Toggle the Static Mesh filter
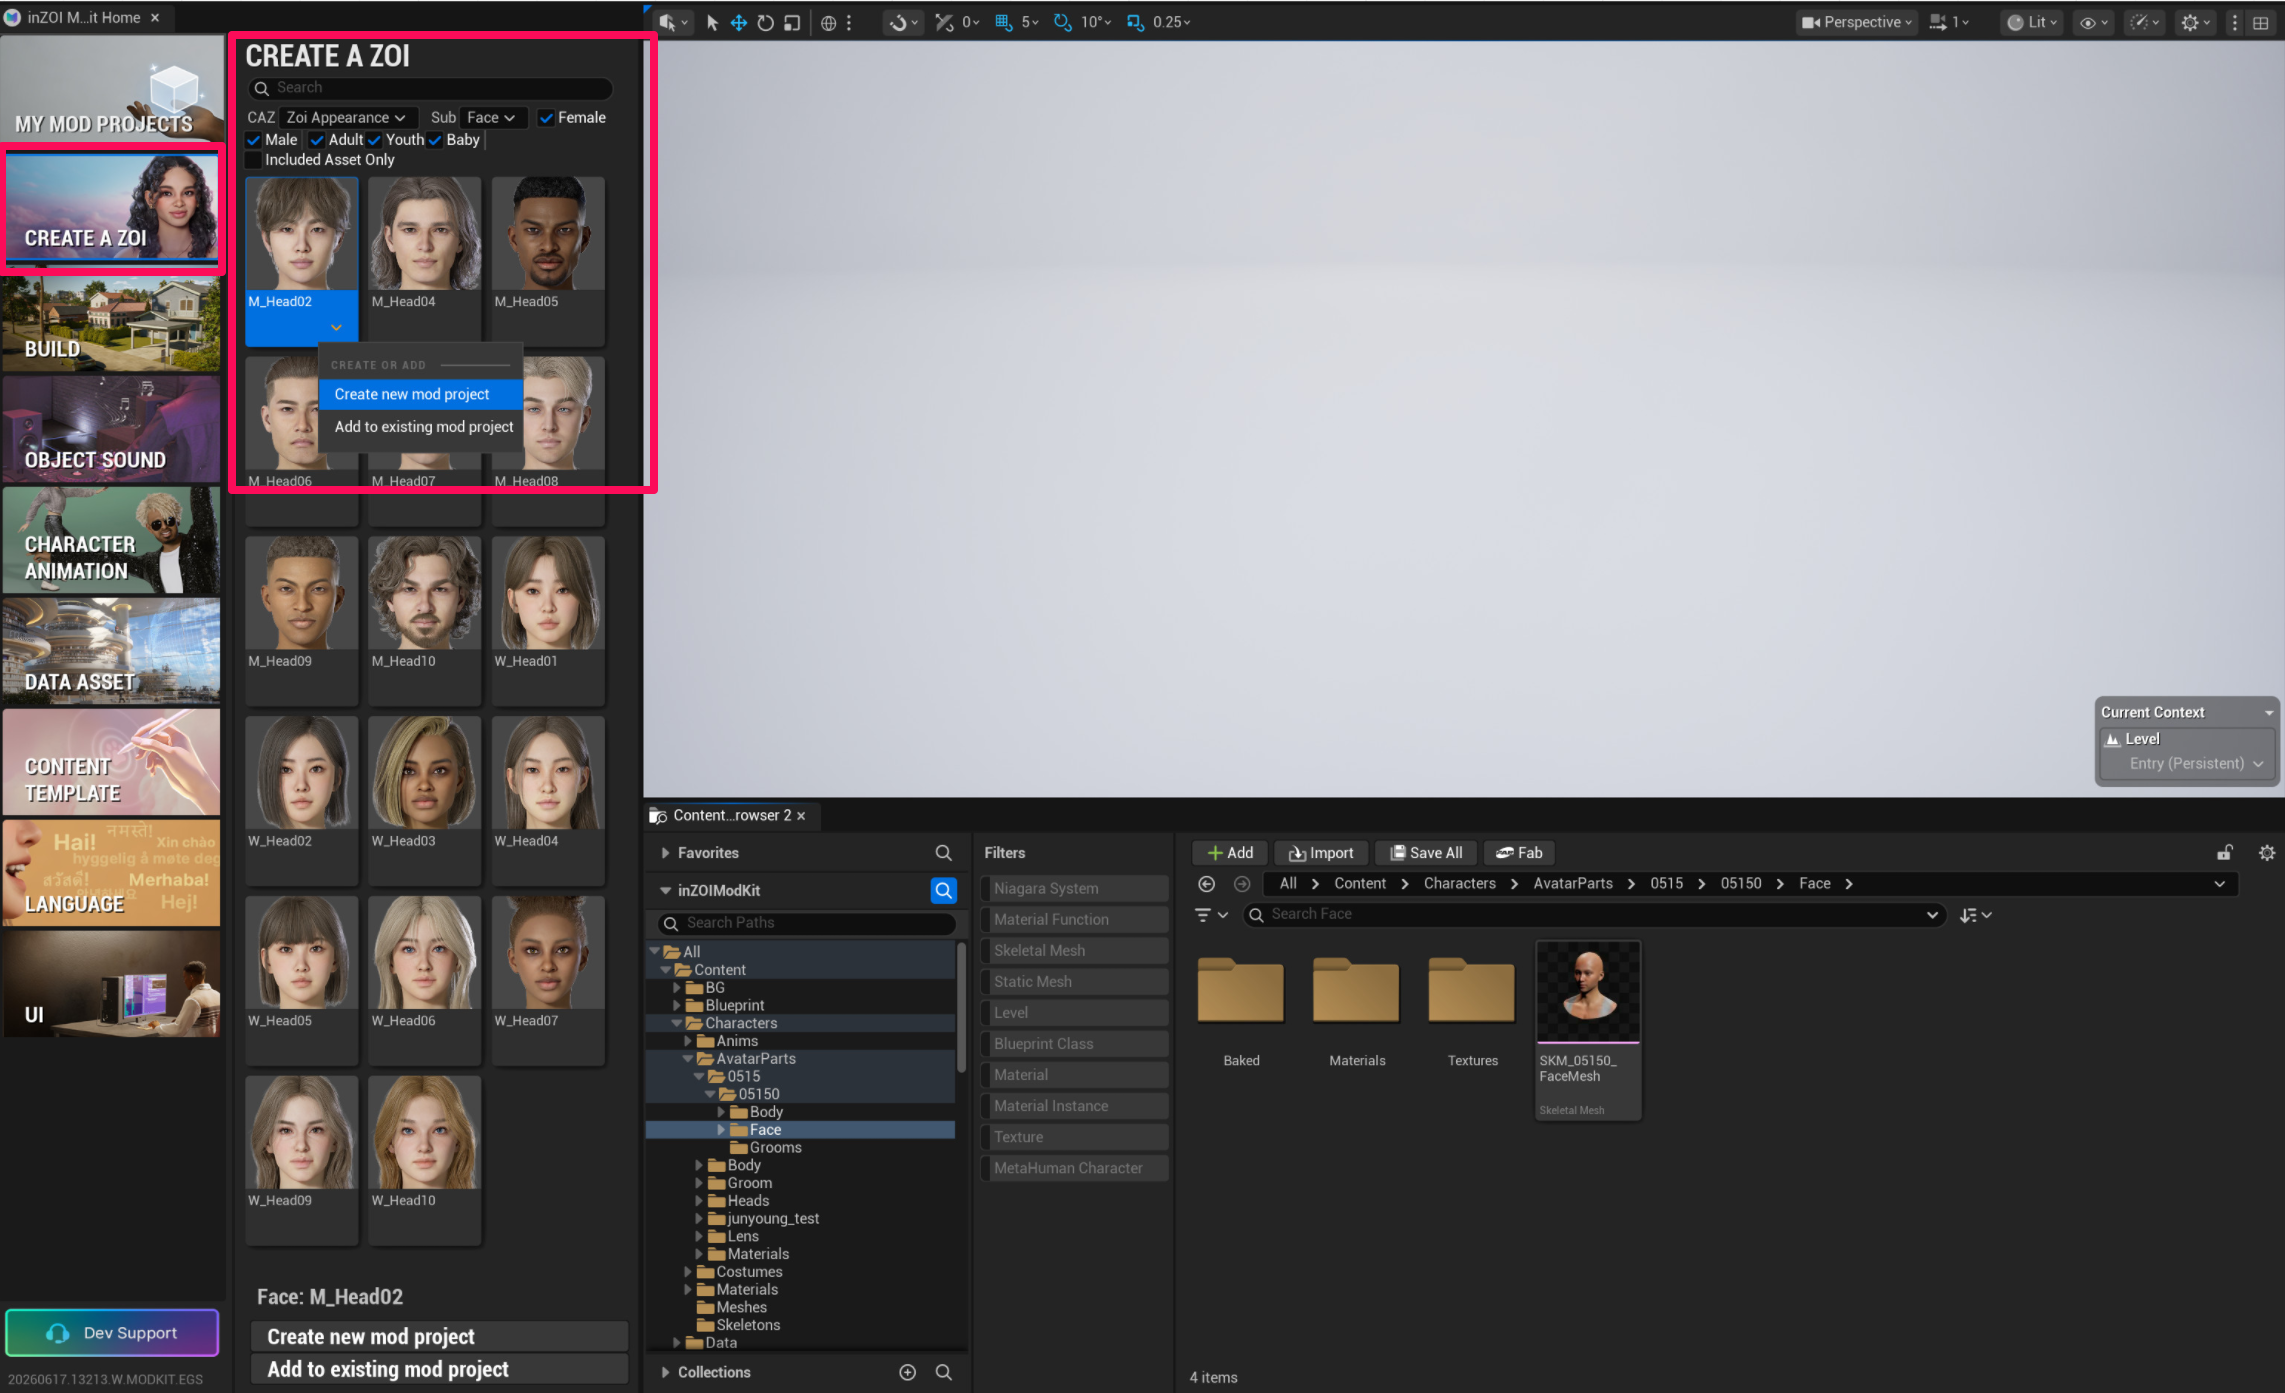 [x=1074, y=982]
